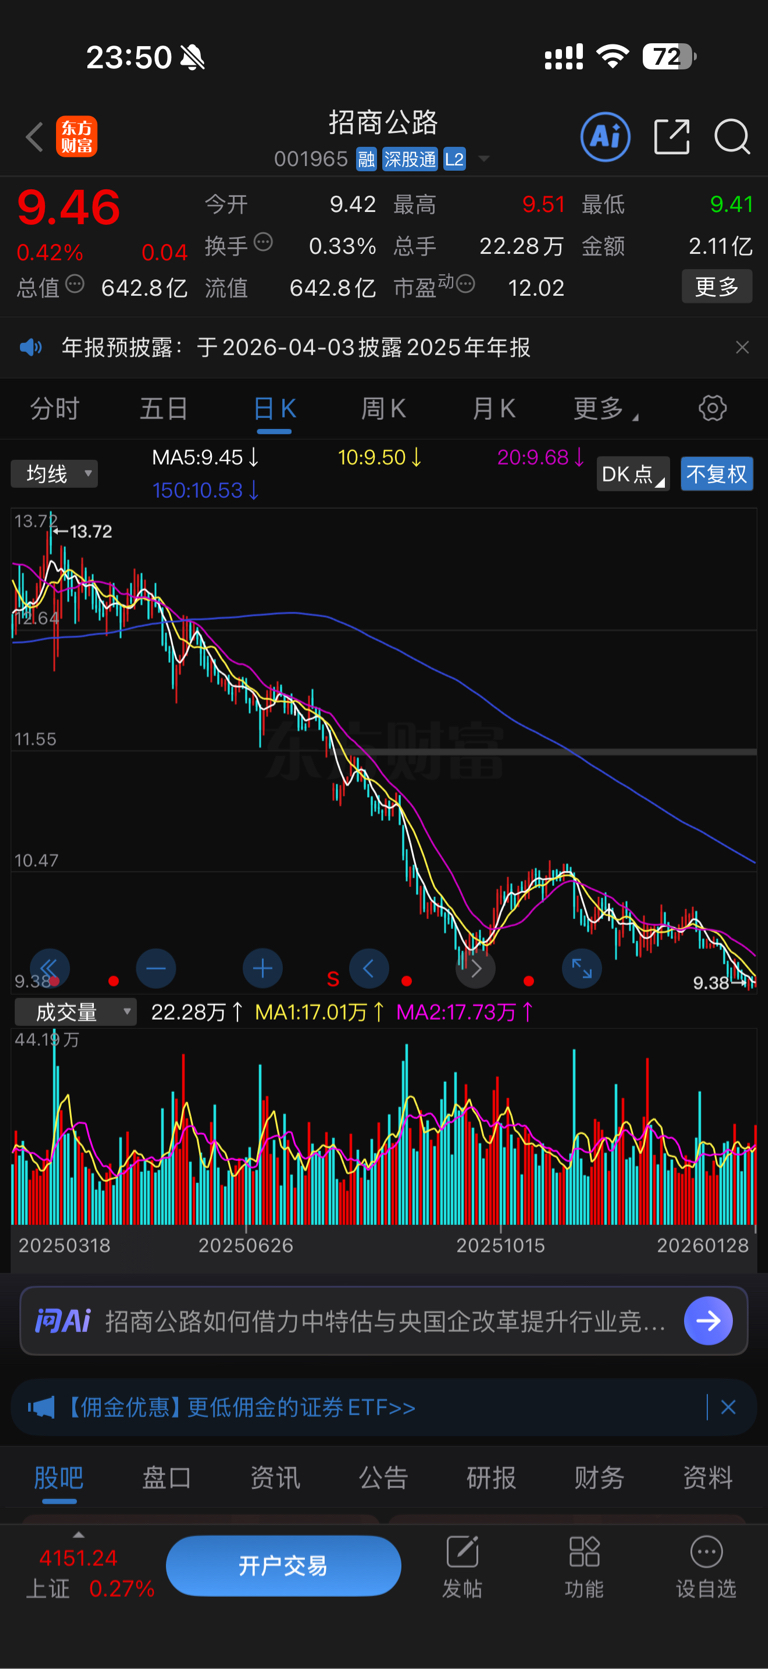Tap the 20:9.68 MA value

pos(541,458)
